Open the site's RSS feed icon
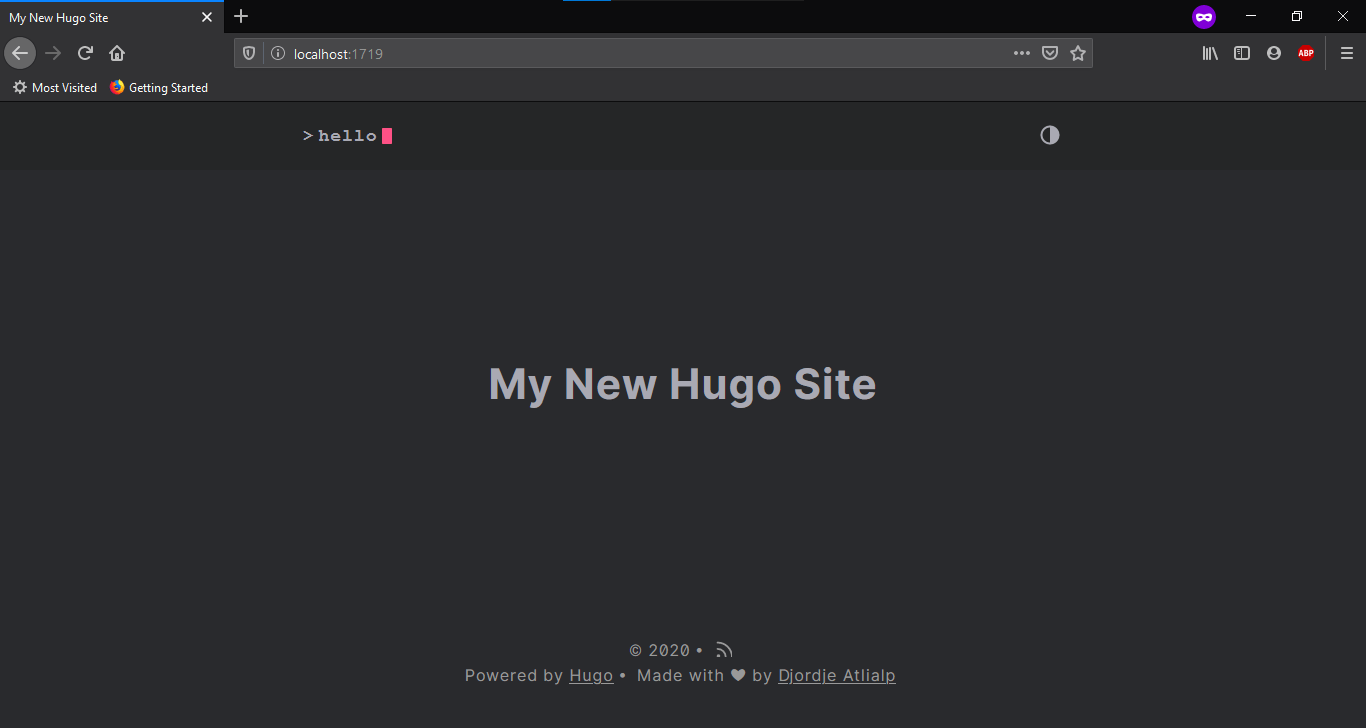 723,649
